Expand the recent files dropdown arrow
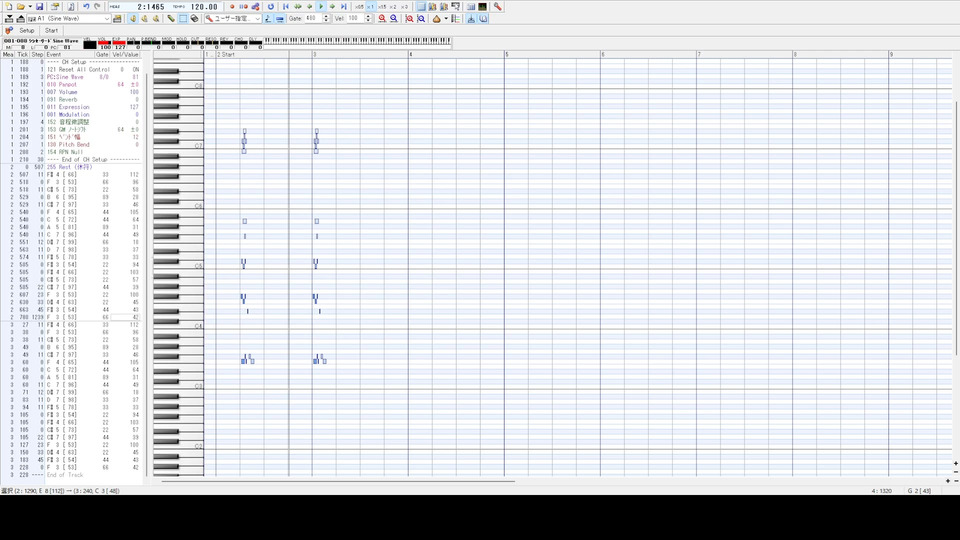 pyautogui.click(x=29, y=7)
